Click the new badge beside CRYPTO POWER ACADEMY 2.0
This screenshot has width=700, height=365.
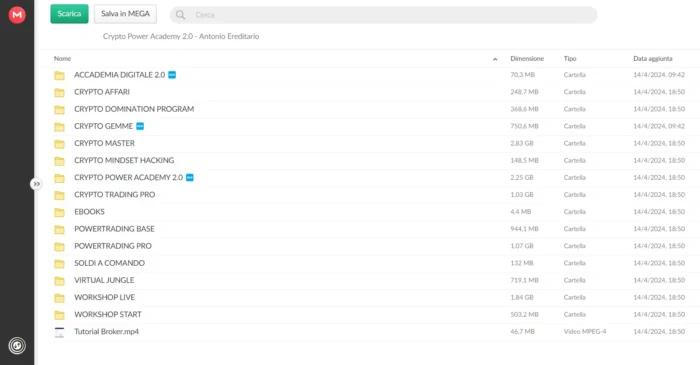[190, 178]
